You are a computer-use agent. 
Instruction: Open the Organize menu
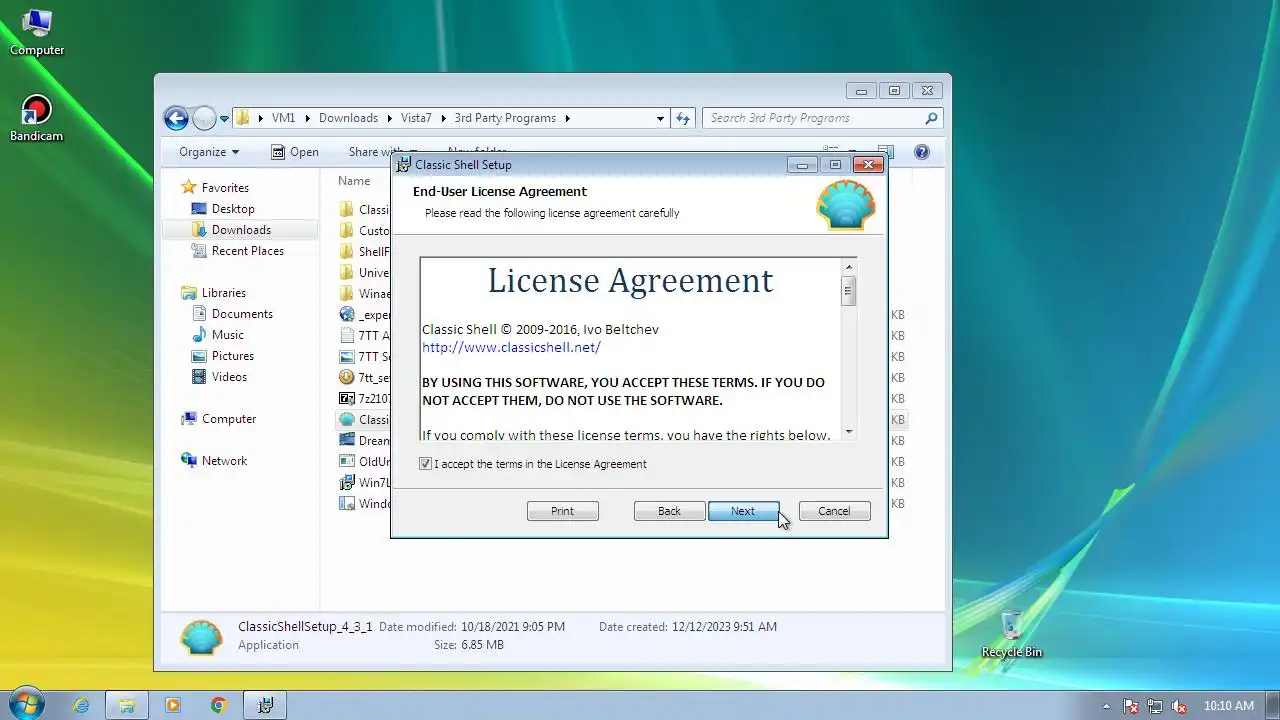click(x=209, y=152)
